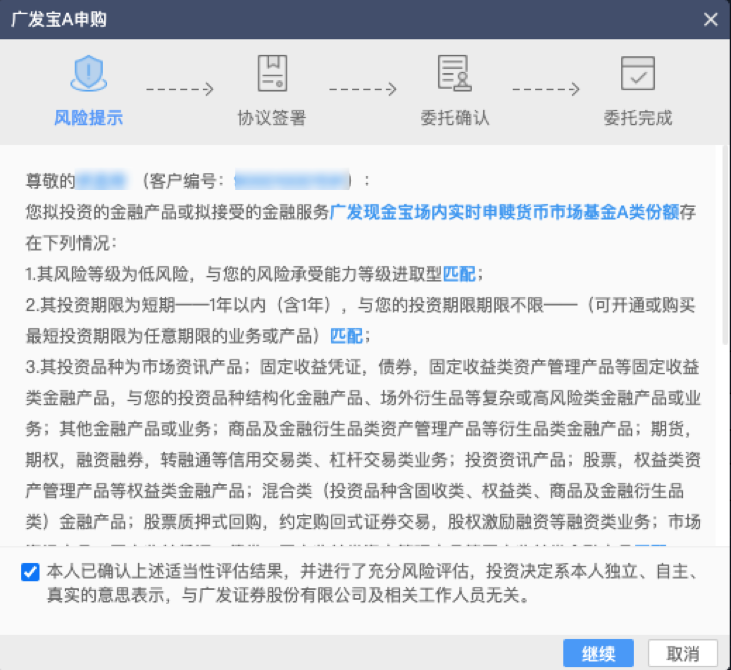Click the 委托完成 checkmark icon

point(637,73)
